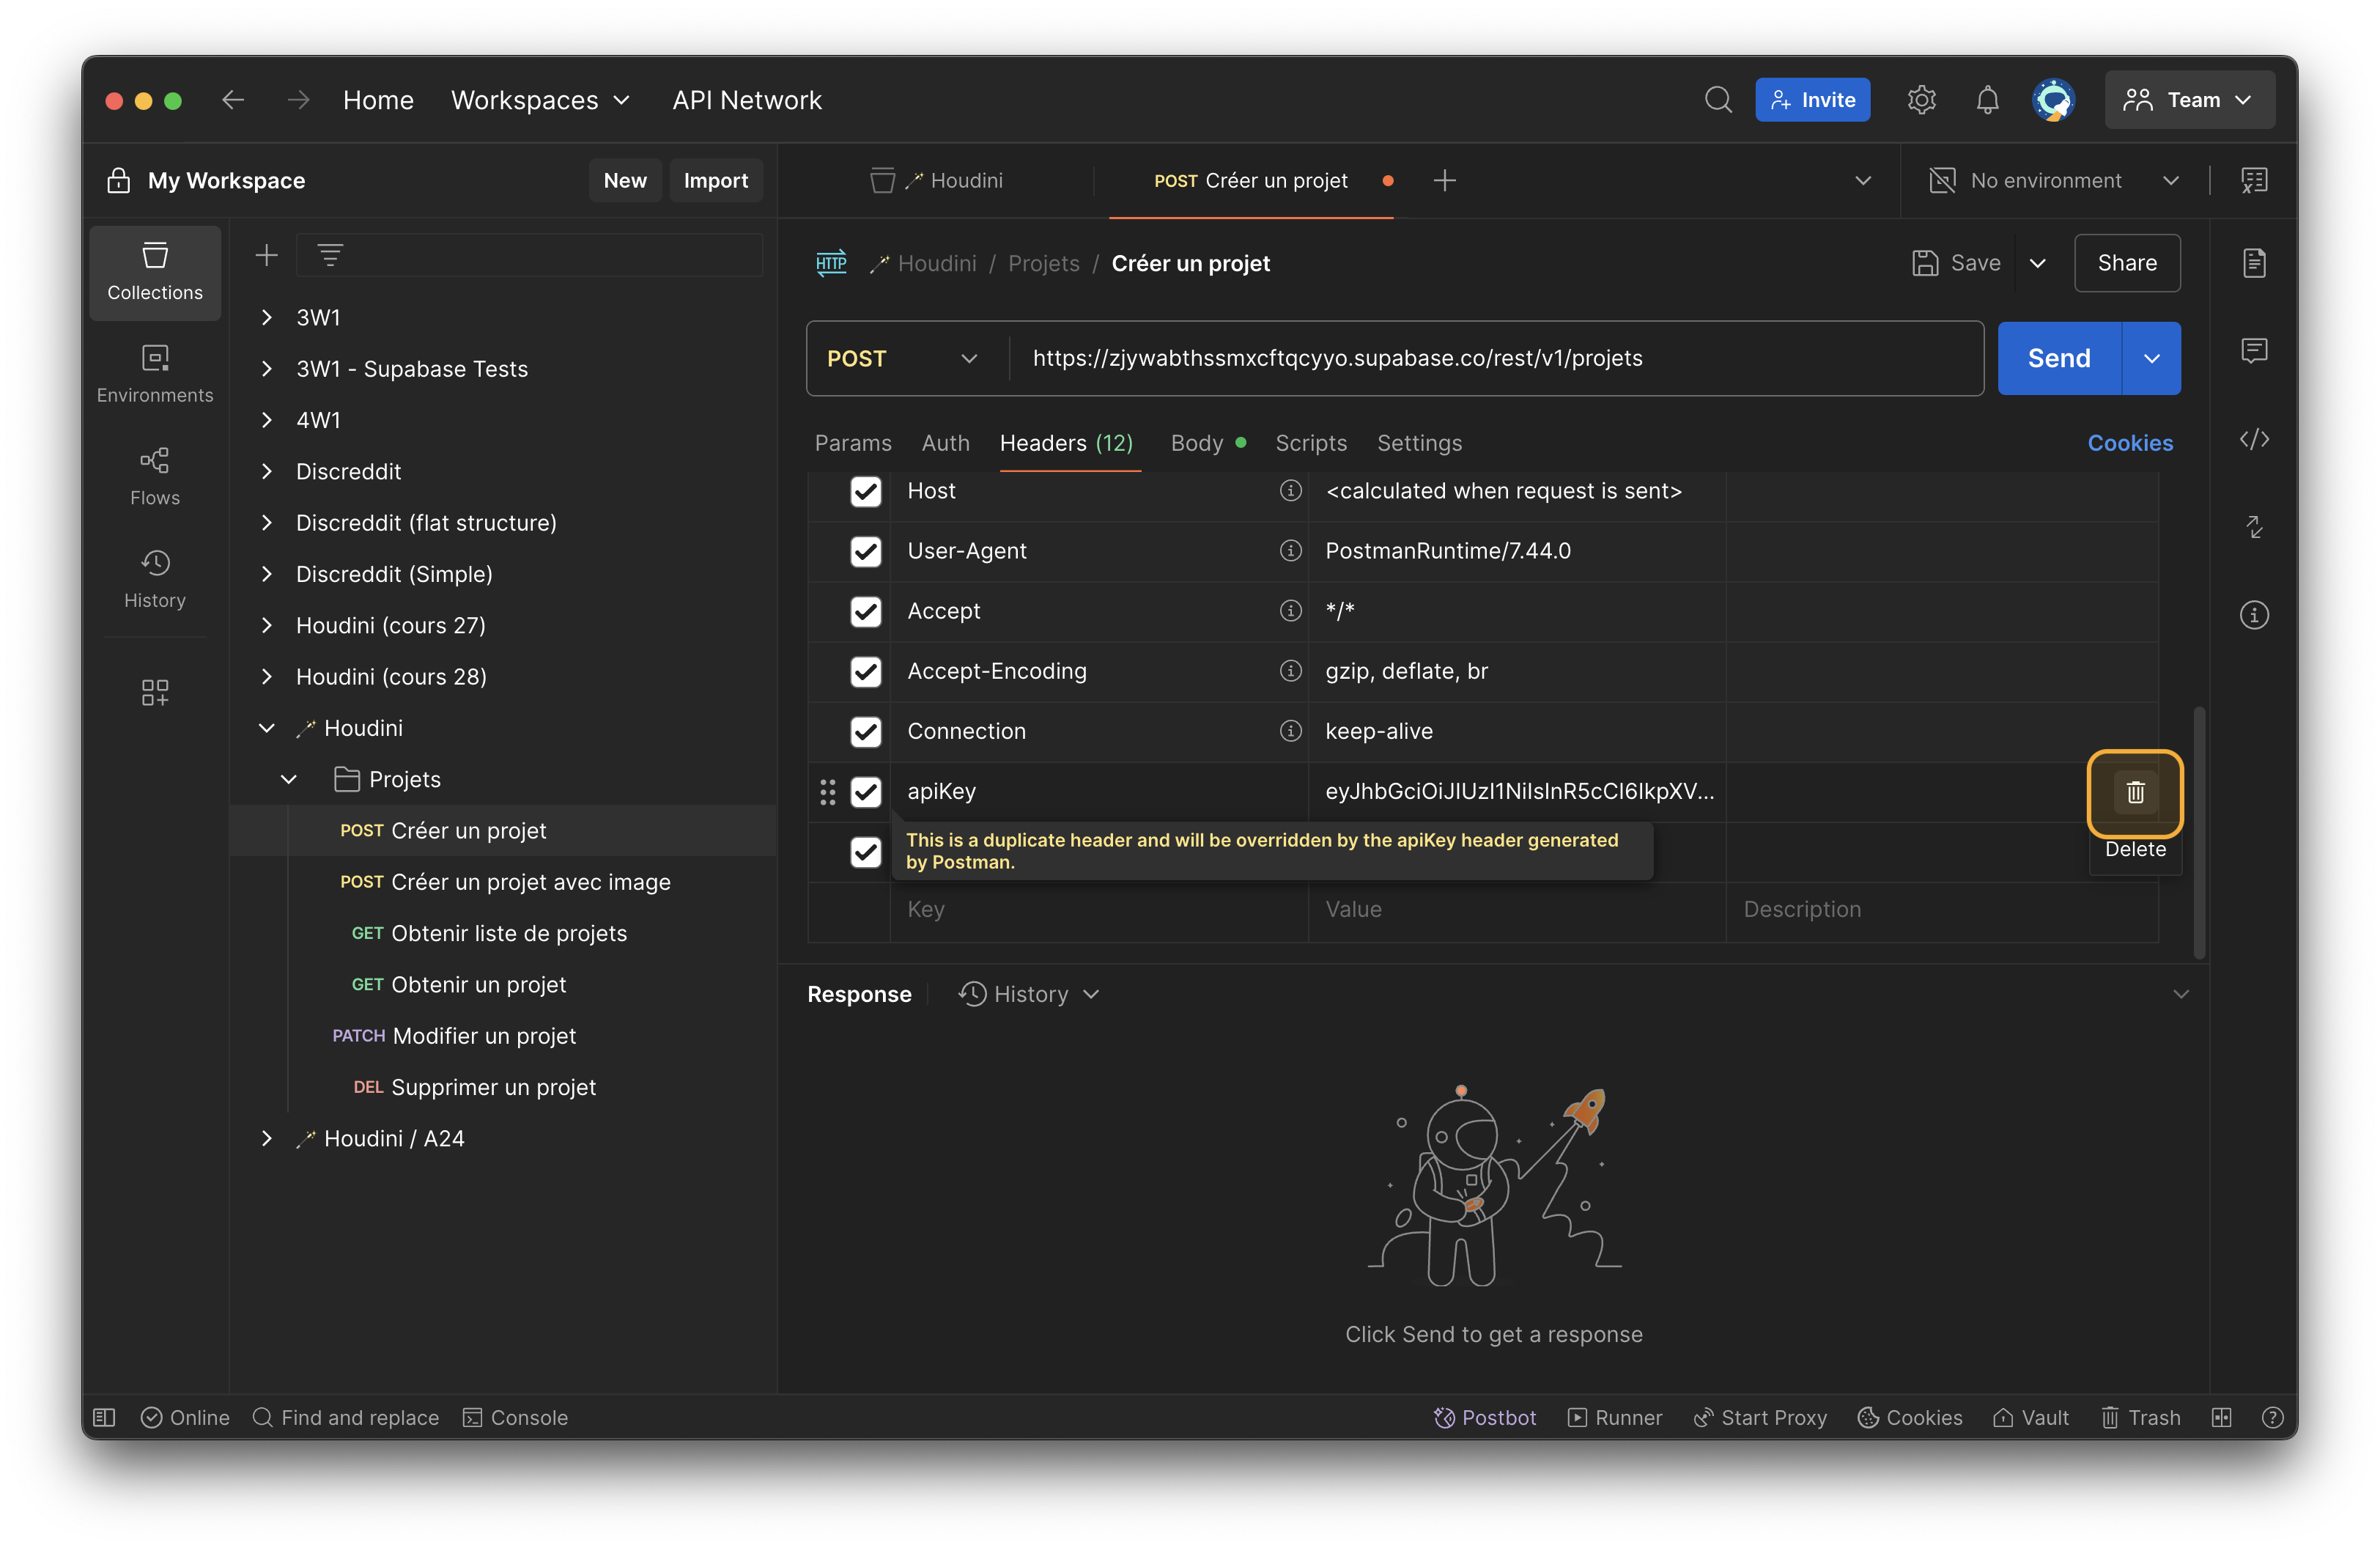Expand the Houdini / A24 collection

pyautogui.click(x=266, y=1138)
